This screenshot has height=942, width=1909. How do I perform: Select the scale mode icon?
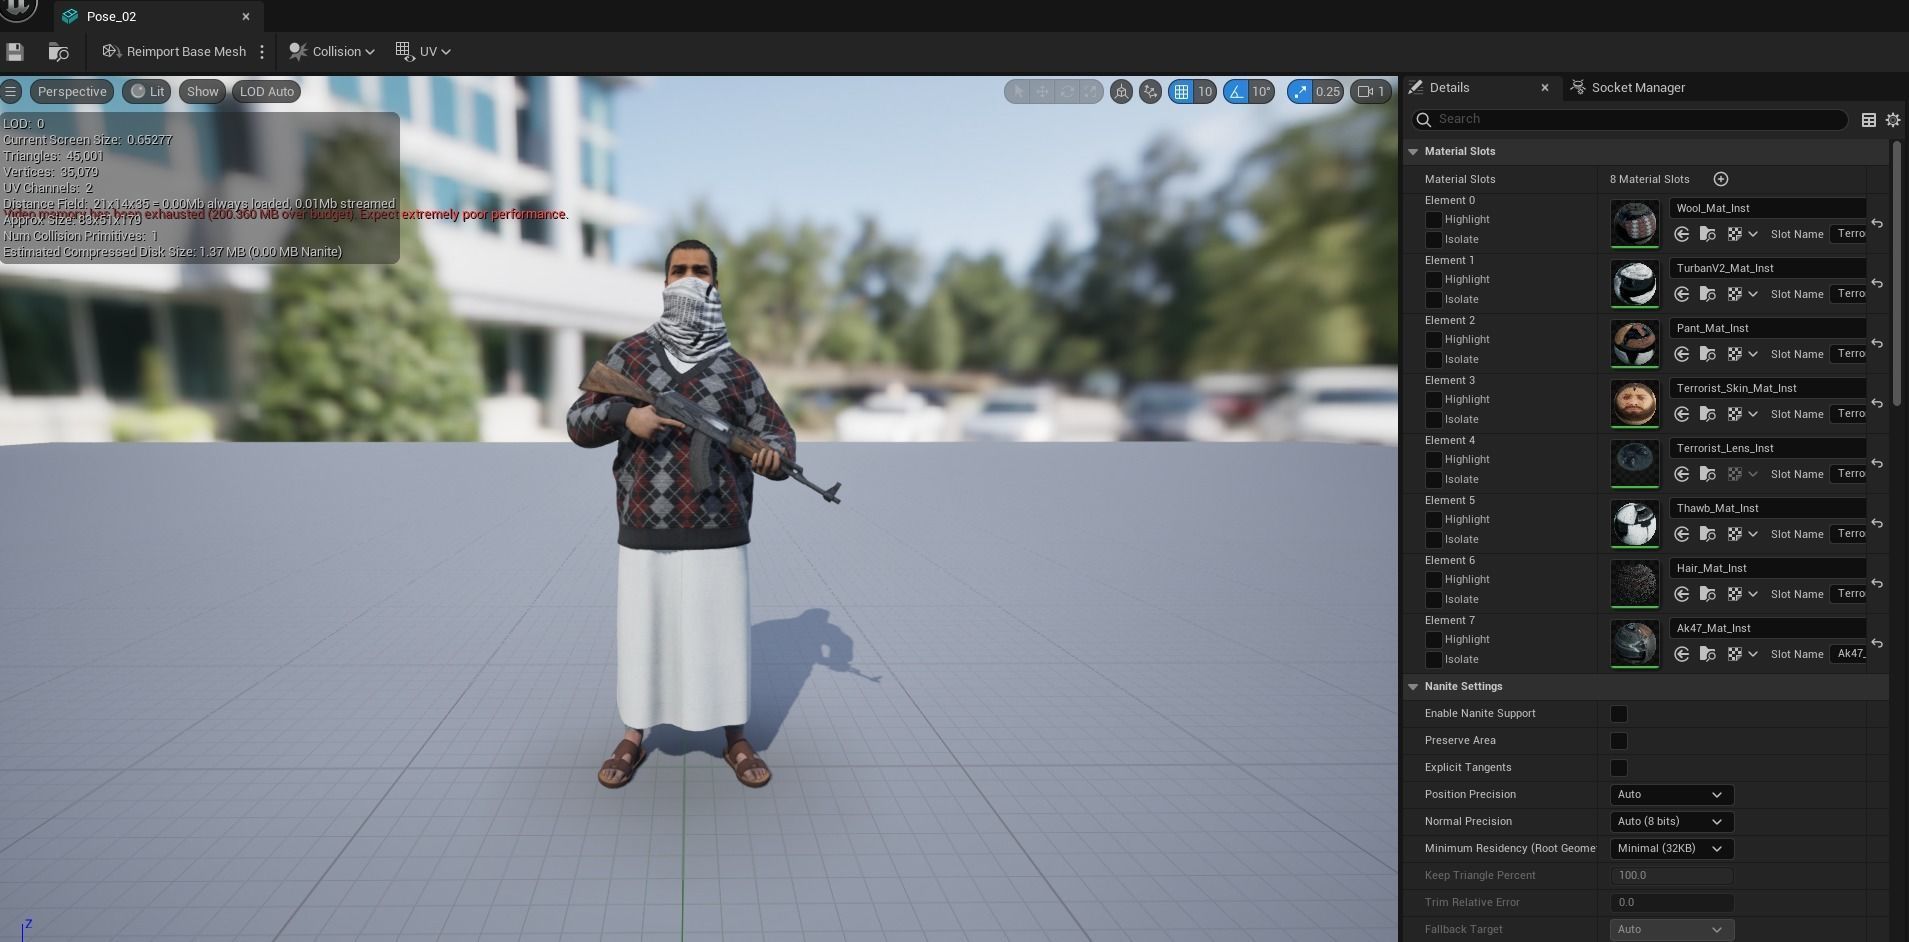tap(1090, 91)
